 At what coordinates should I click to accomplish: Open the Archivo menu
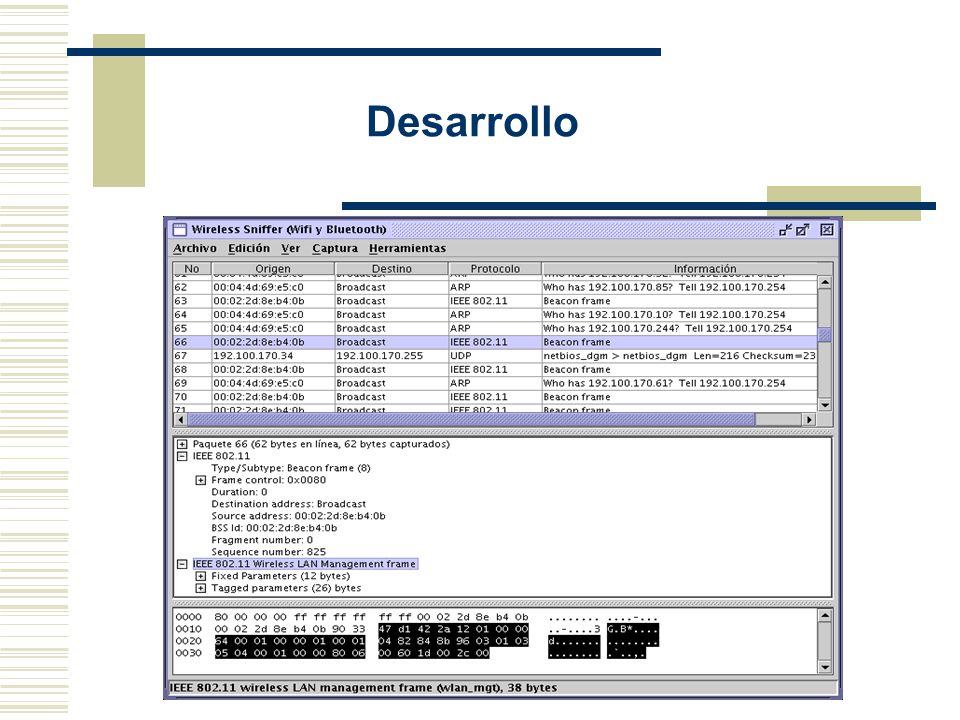pos(195,248)
